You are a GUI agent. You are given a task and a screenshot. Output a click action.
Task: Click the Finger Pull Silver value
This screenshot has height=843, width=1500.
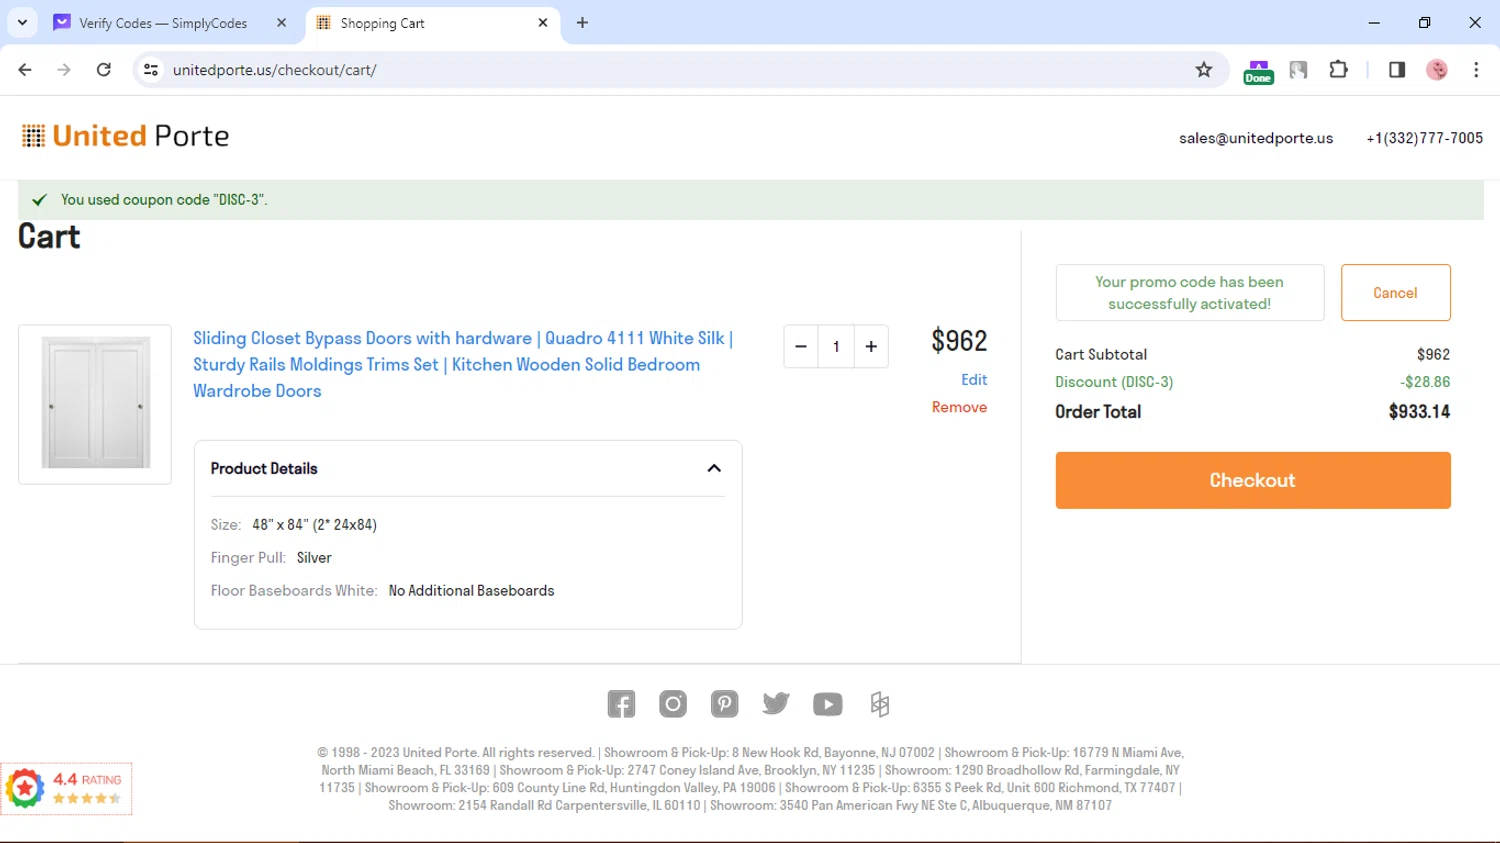coord(314,558)
